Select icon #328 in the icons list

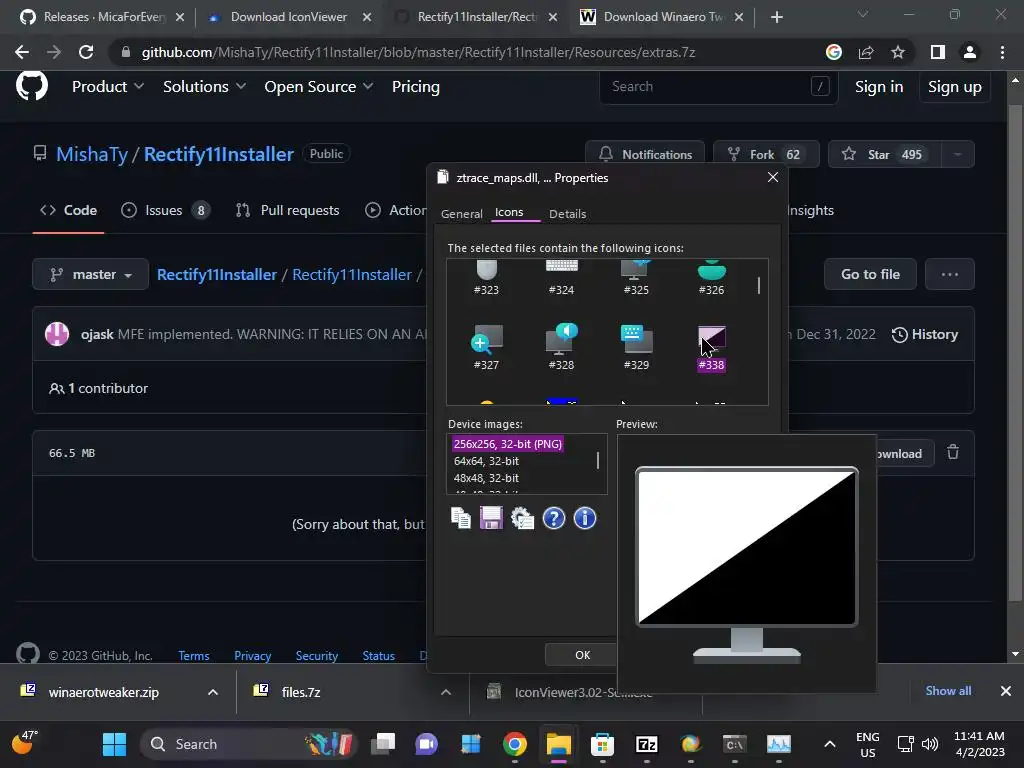[x=562, y=347]
